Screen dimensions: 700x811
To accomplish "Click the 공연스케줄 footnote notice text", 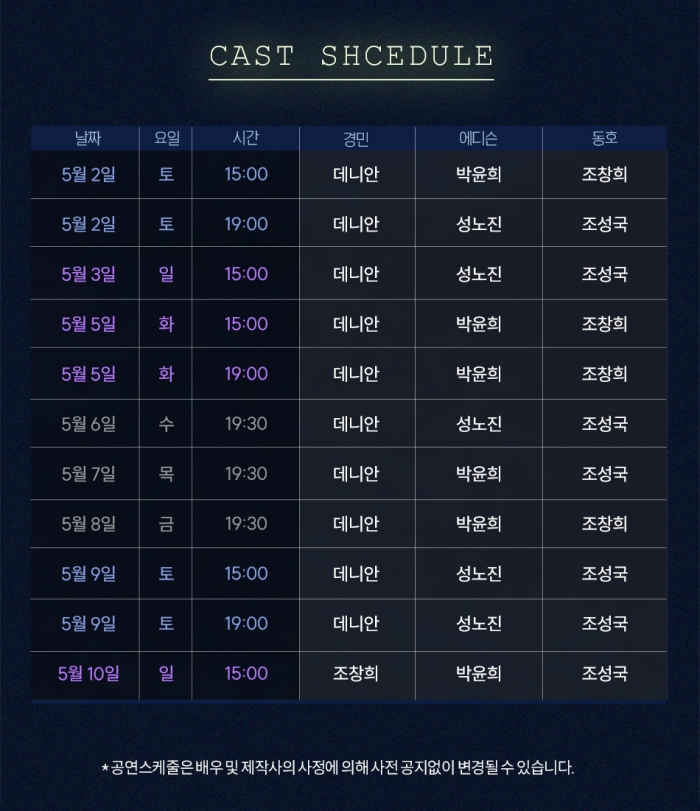I will [338, 768].
